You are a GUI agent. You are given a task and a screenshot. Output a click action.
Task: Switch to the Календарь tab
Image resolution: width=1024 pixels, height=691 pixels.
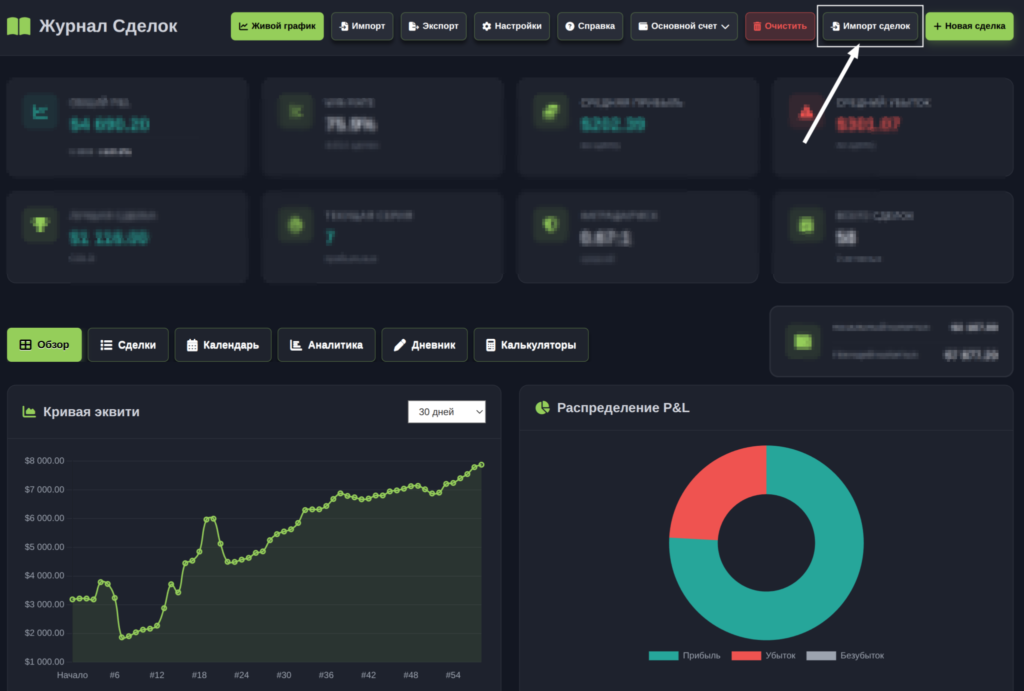(x=222, y=345)
